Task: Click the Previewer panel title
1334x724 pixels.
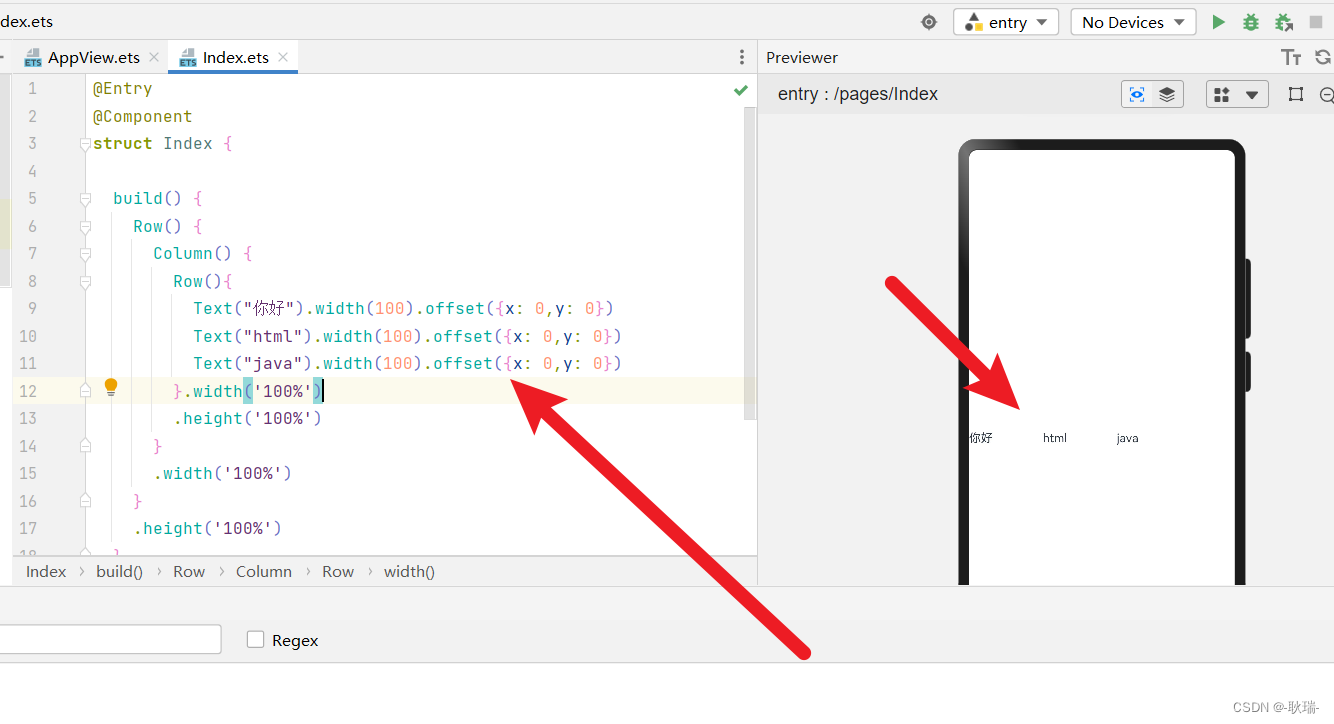Action: [x=802, y=57]
